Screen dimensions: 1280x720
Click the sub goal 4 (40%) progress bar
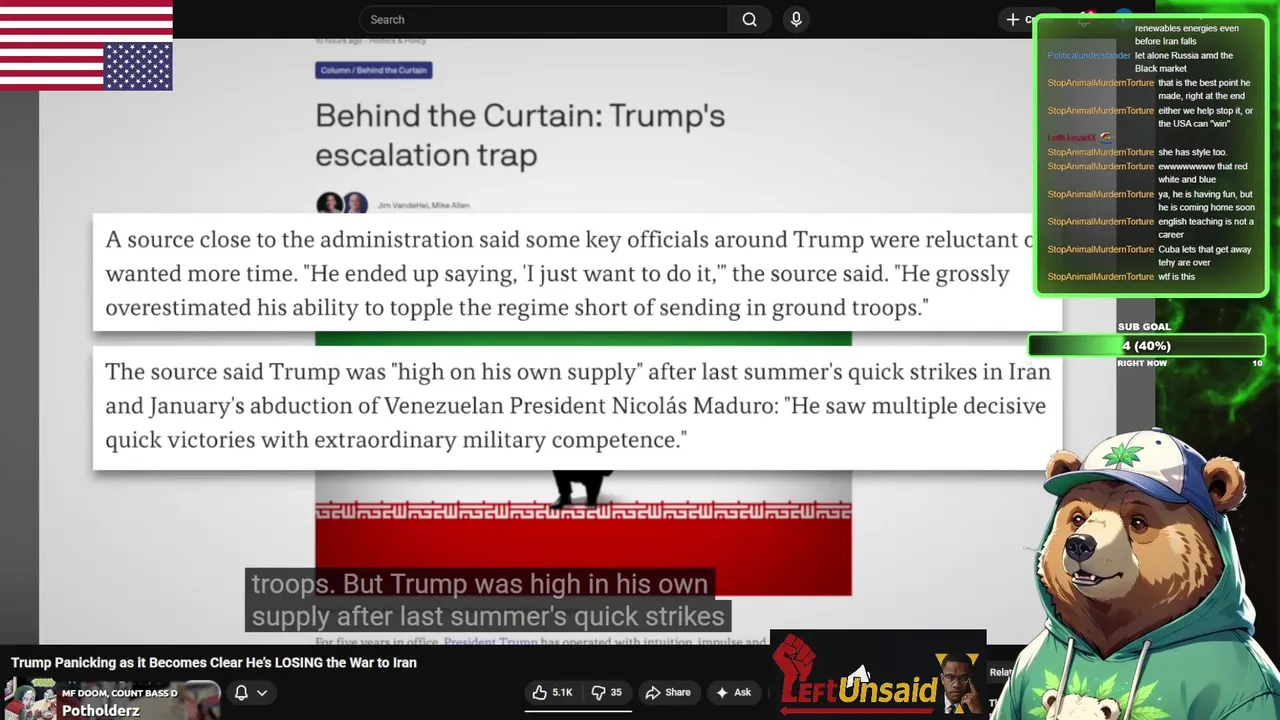click(1146, 345)
